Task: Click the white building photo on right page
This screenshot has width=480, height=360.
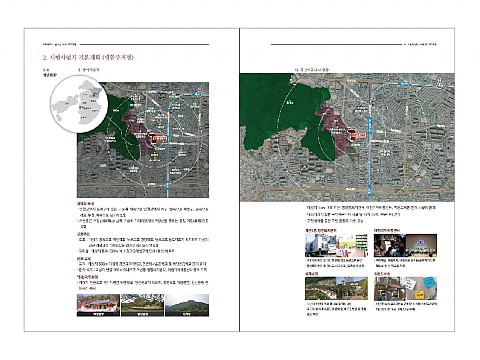Action: [x=336, y=246]
